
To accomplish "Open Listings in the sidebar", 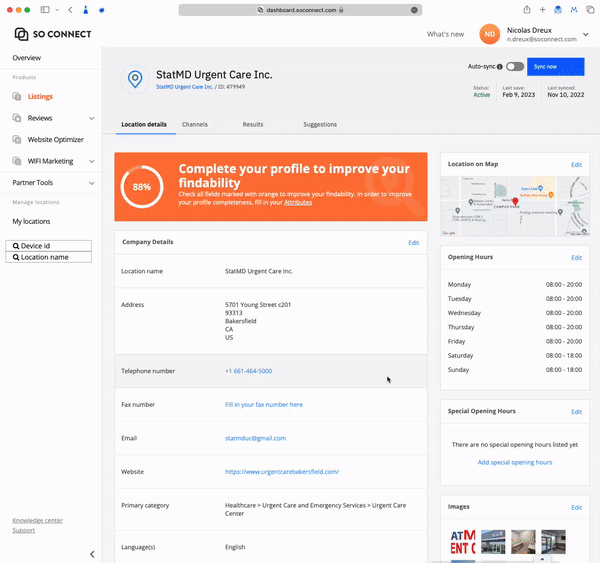I will pos(40,96).
